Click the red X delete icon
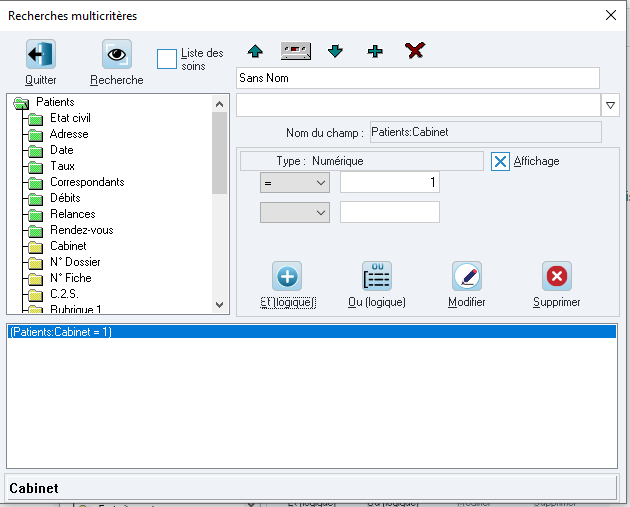 (415, 51)
